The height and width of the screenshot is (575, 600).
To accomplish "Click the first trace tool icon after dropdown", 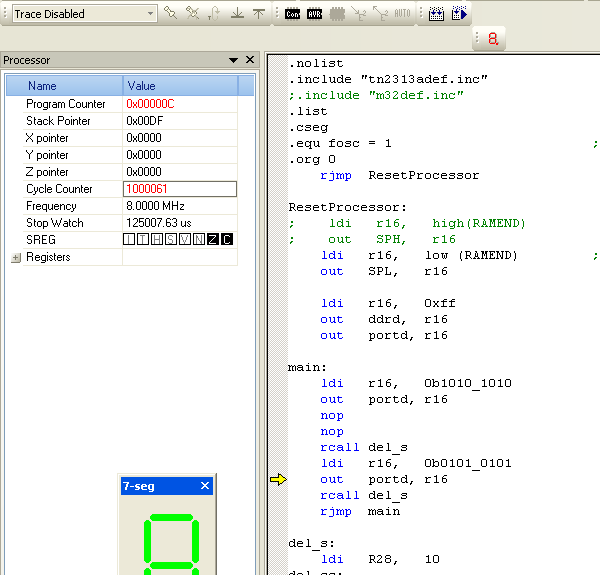I will [x=171, y=14].
